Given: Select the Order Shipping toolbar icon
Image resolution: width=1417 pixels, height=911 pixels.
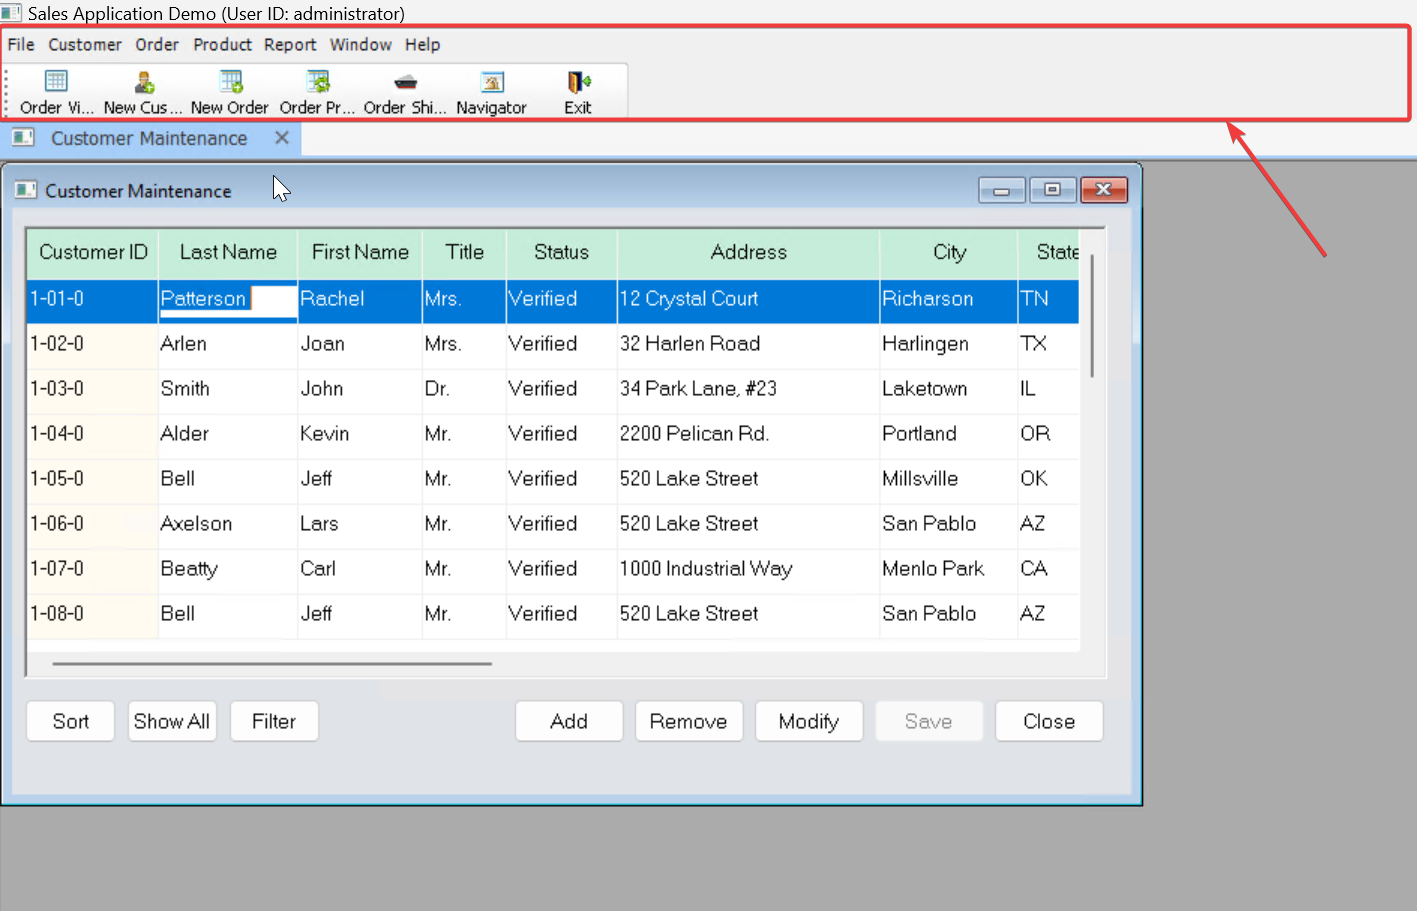Looking at the screenshot, I should point(405,92).
